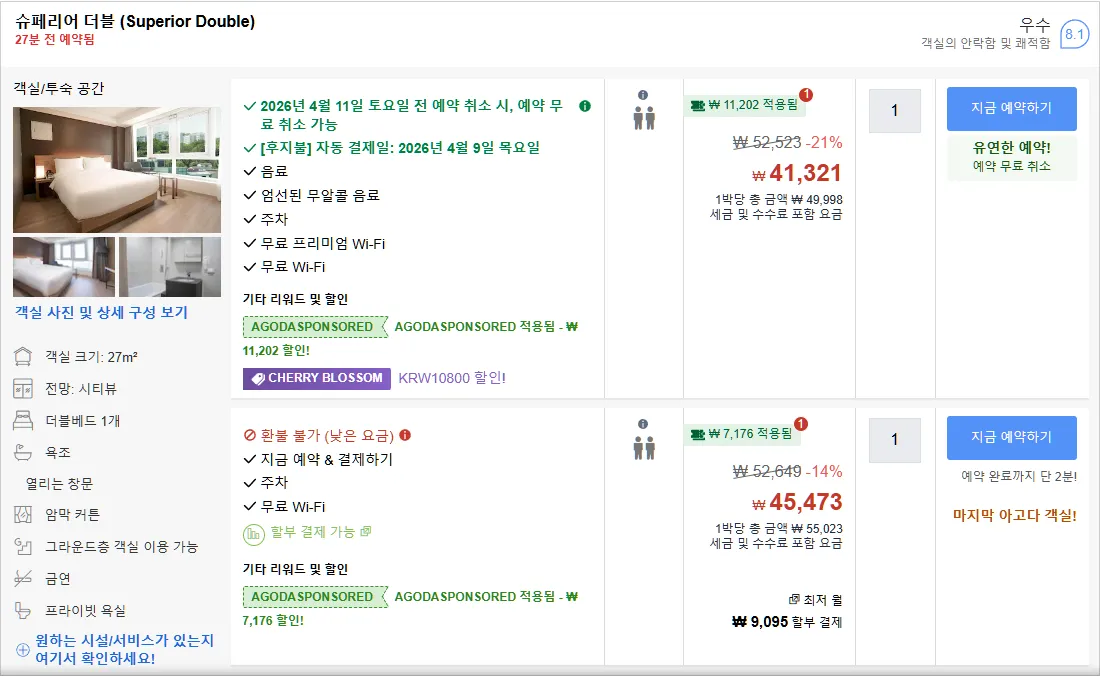This screenshot has height=676, width=1100.
Task: Click the ground floor room availability icon
Action: point(23,546)
